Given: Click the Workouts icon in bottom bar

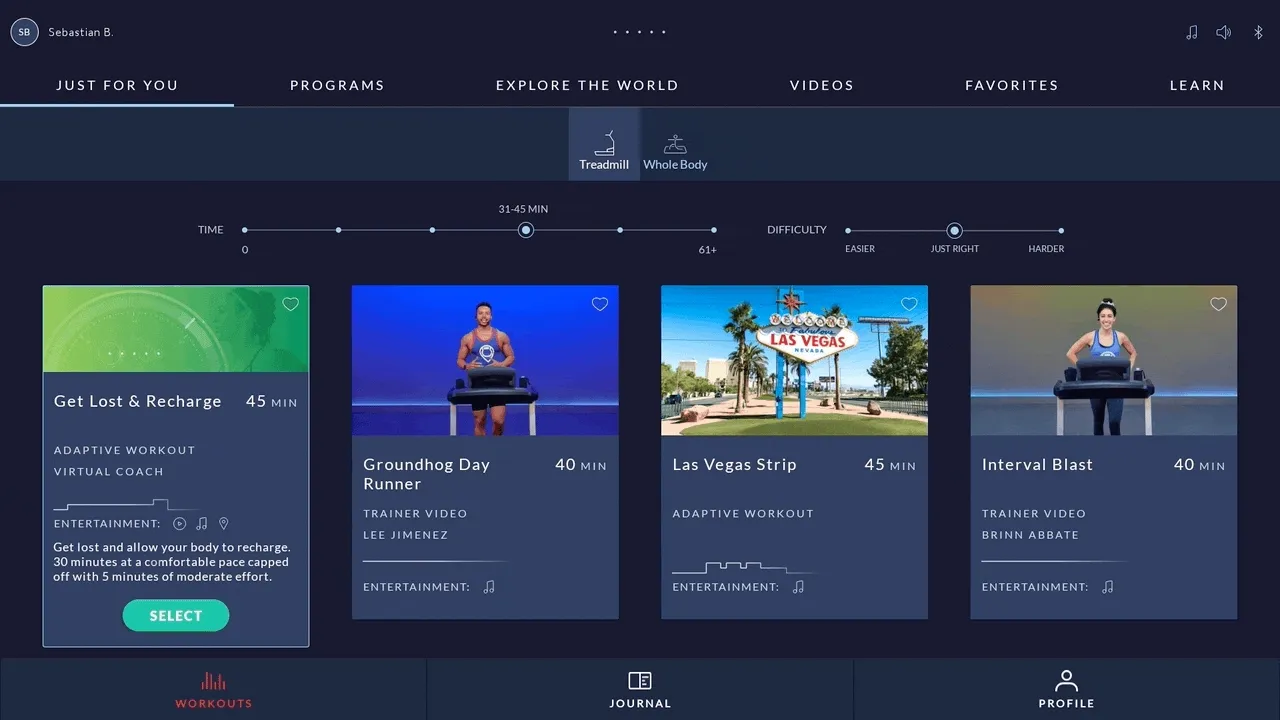Looking at the screenshot, I should (213, 682).
